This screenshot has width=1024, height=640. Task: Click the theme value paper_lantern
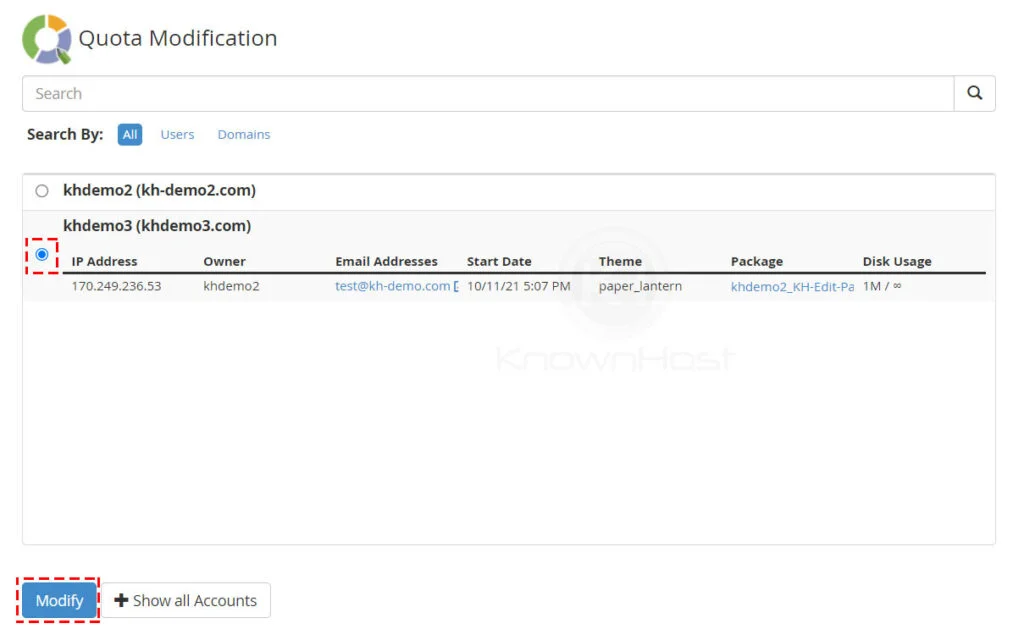click(x=640, y=286)
